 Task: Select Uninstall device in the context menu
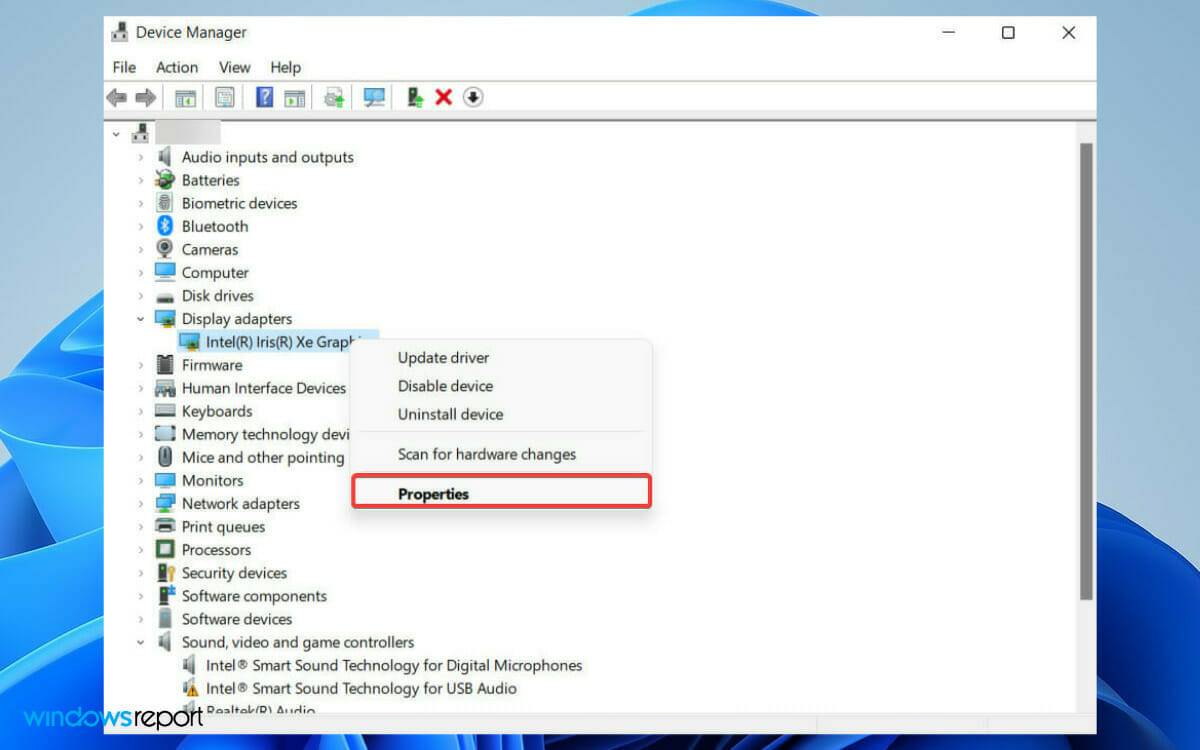coord(450,415)
